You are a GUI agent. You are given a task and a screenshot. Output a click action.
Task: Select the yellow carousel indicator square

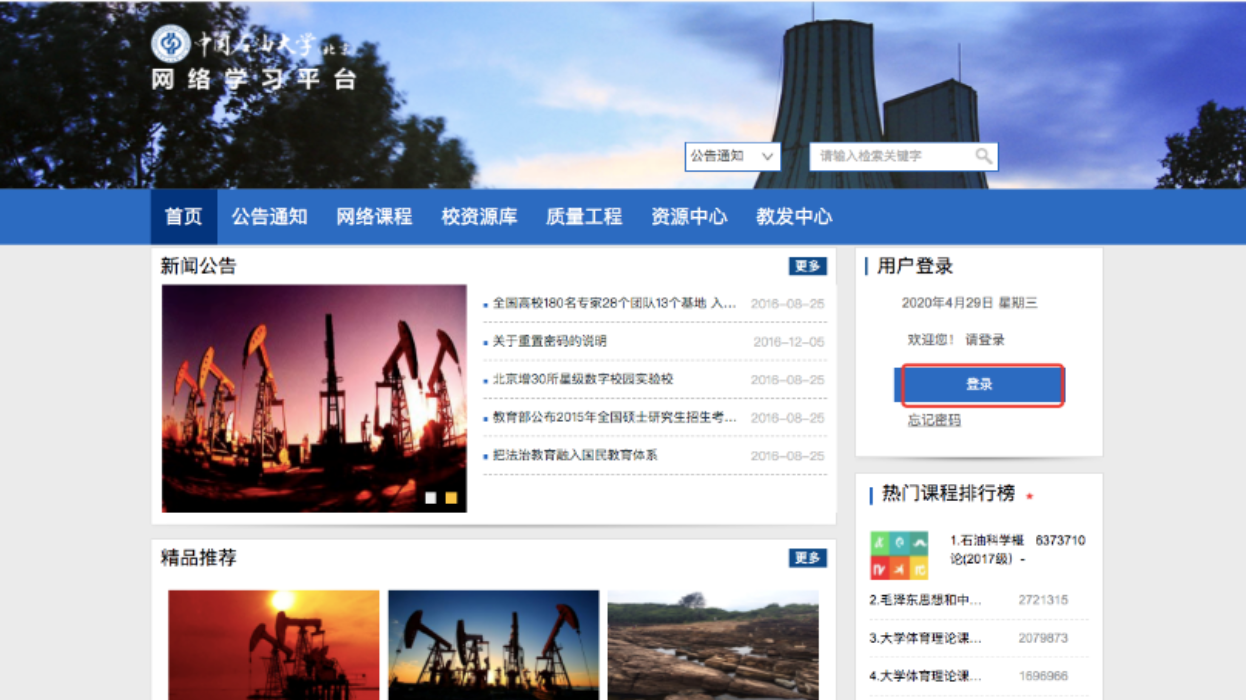[451, 497]
